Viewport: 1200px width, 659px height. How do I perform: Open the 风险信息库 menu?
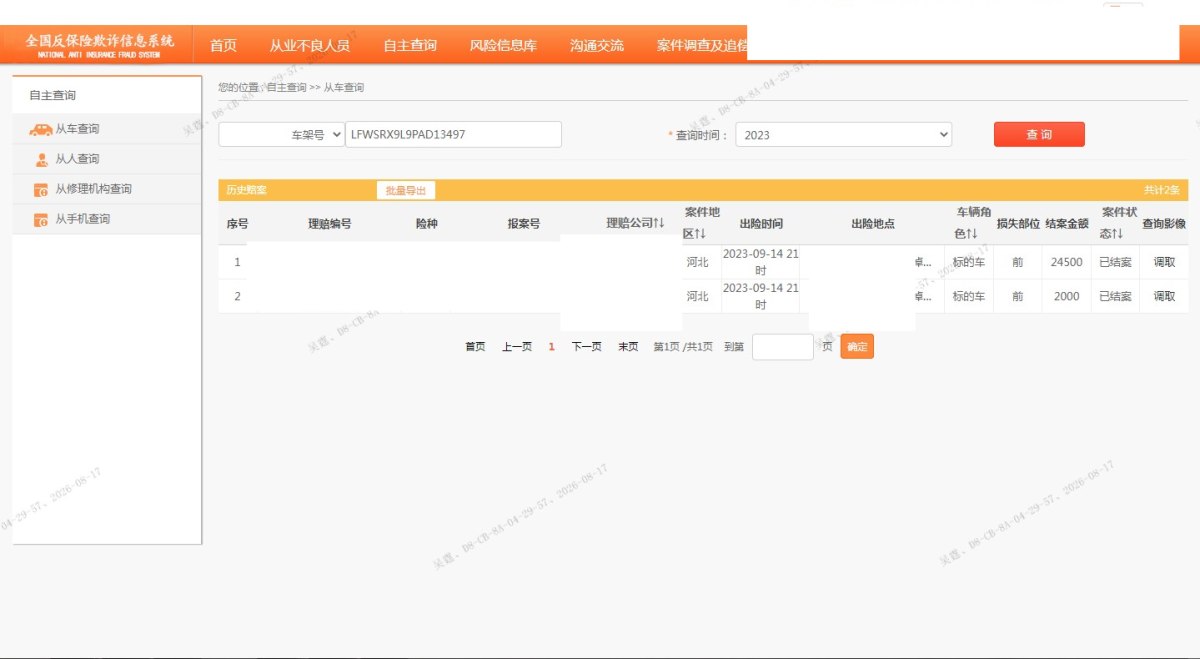coord(503,45)
